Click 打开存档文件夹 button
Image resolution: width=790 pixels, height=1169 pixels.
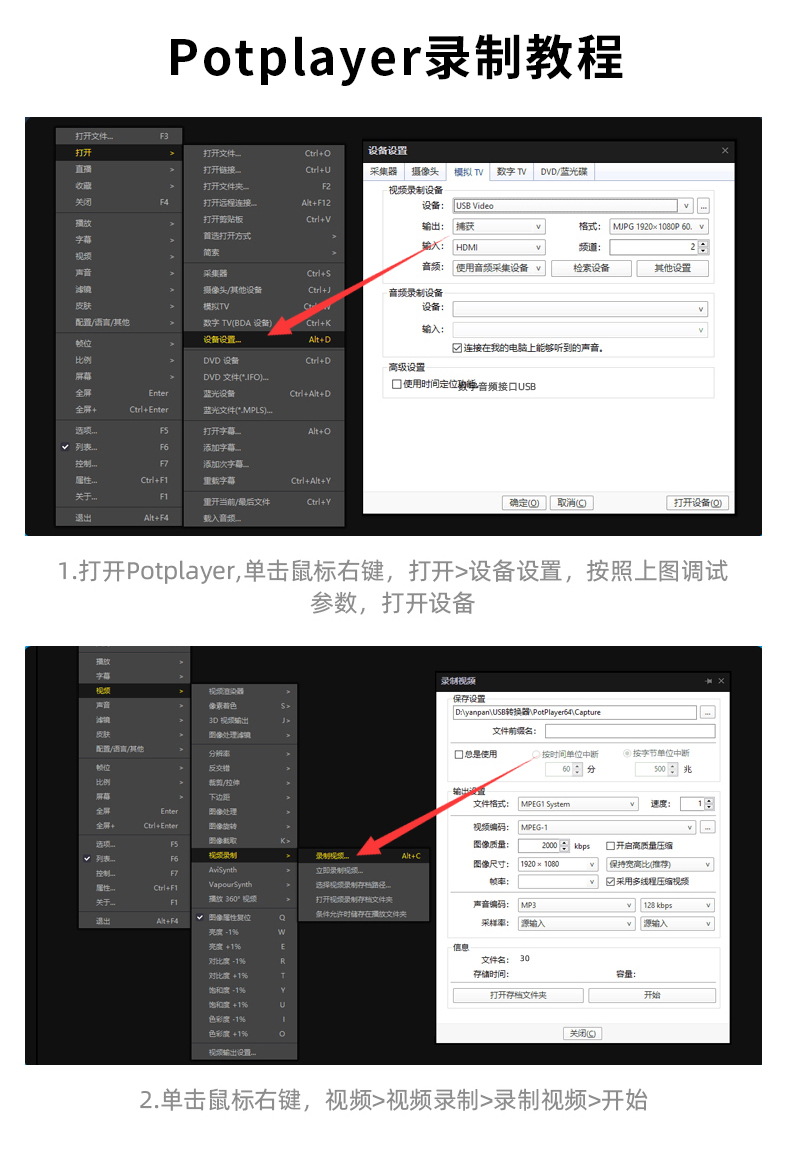click(518, 995)
